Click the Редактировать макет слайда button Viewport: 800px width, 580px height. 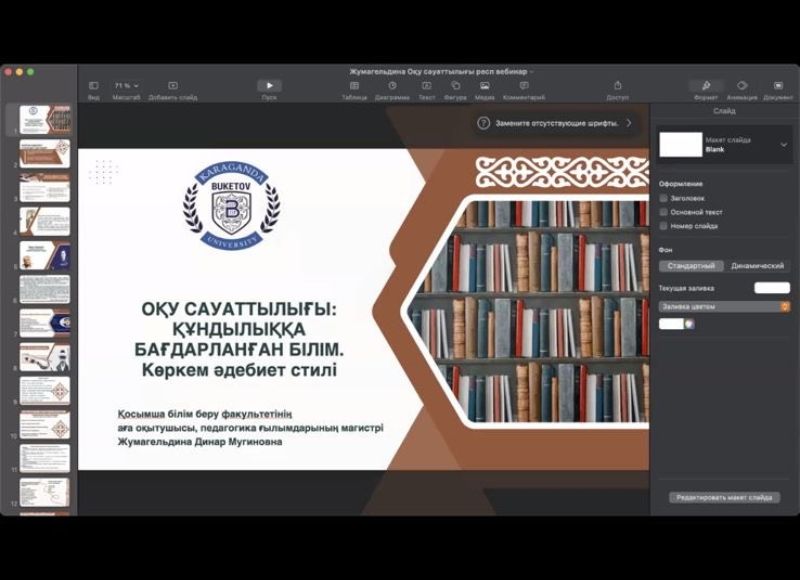click(724, 497)
